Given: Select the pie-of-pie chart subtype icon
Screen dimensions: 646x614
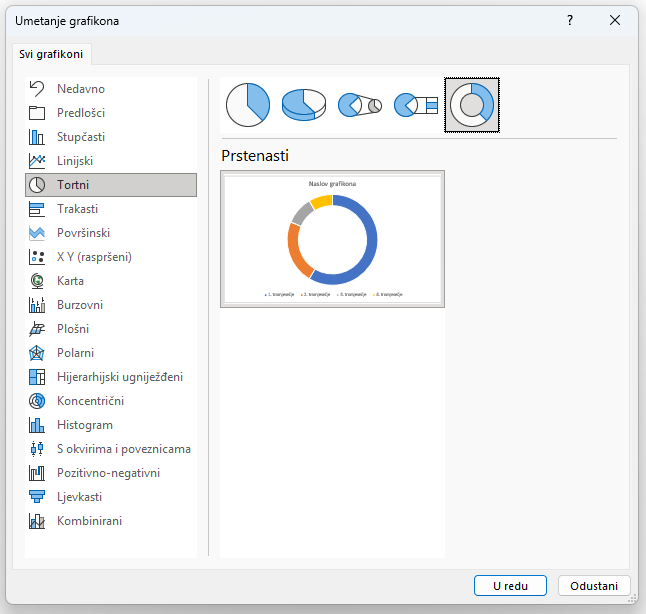Looking at the screenshot, I should 360,105.
